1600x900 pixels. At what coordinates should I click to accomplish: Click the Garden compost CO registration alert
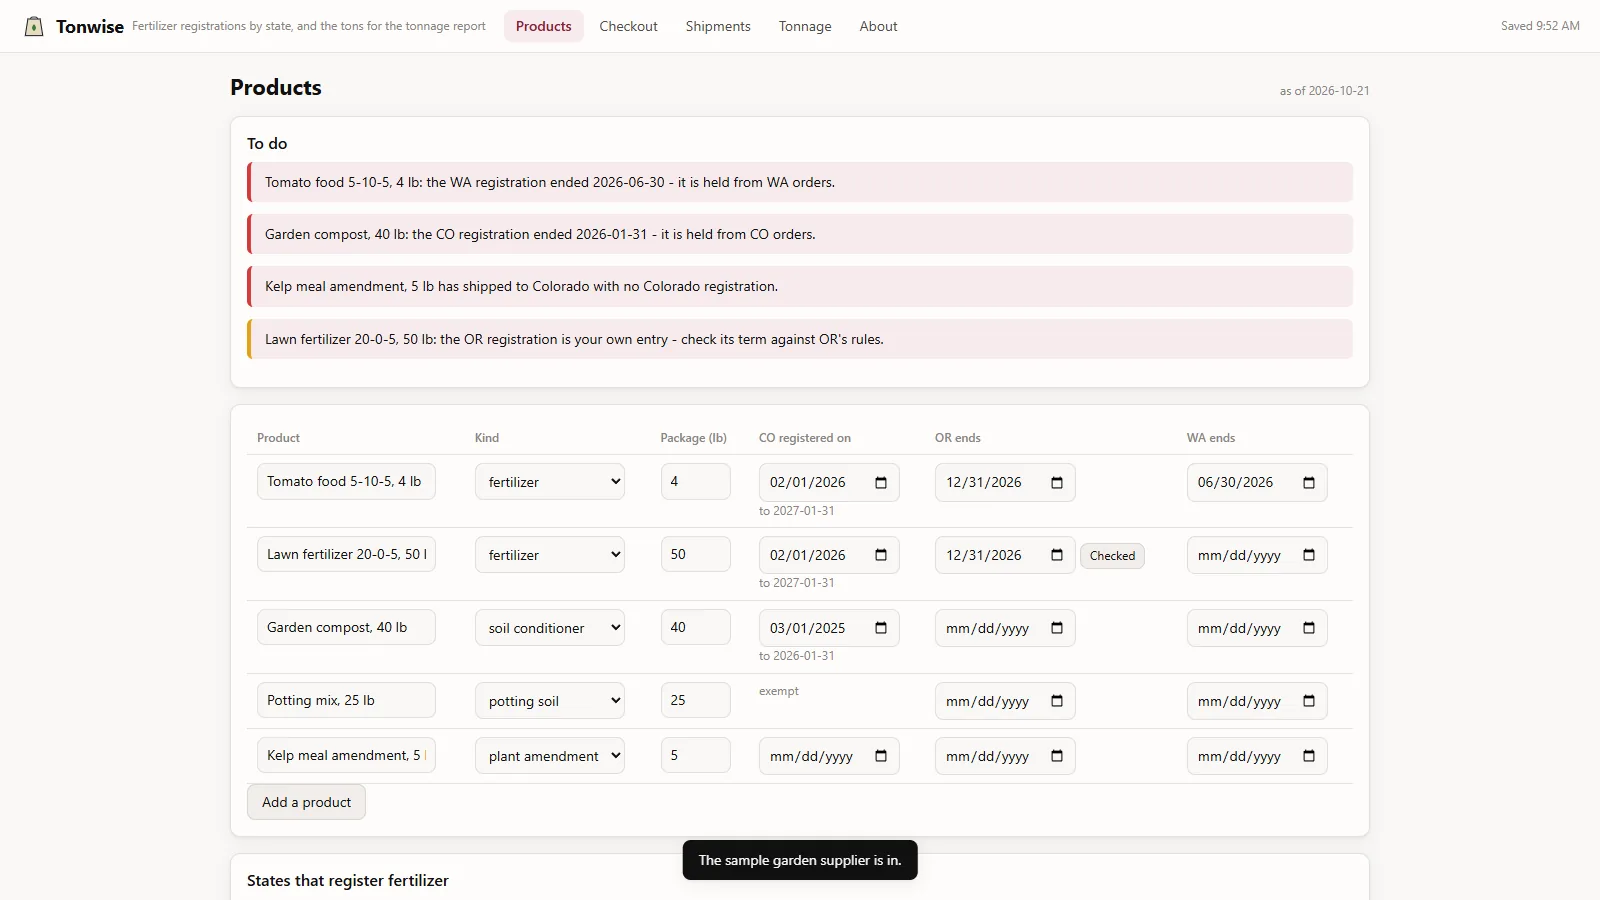[x=800, y=234]
